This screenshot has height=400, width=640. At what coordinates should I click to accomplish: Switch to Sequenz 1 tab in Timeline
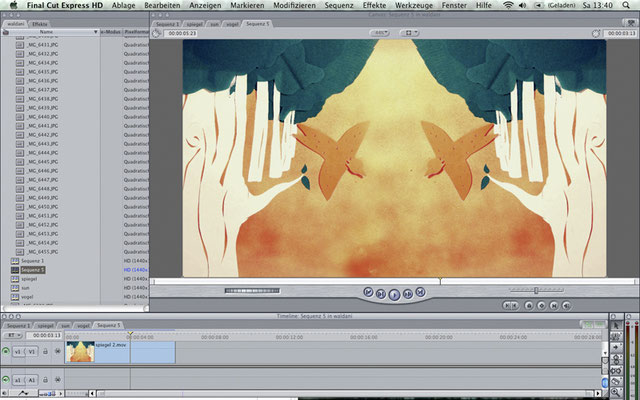(x=18, y=326)
